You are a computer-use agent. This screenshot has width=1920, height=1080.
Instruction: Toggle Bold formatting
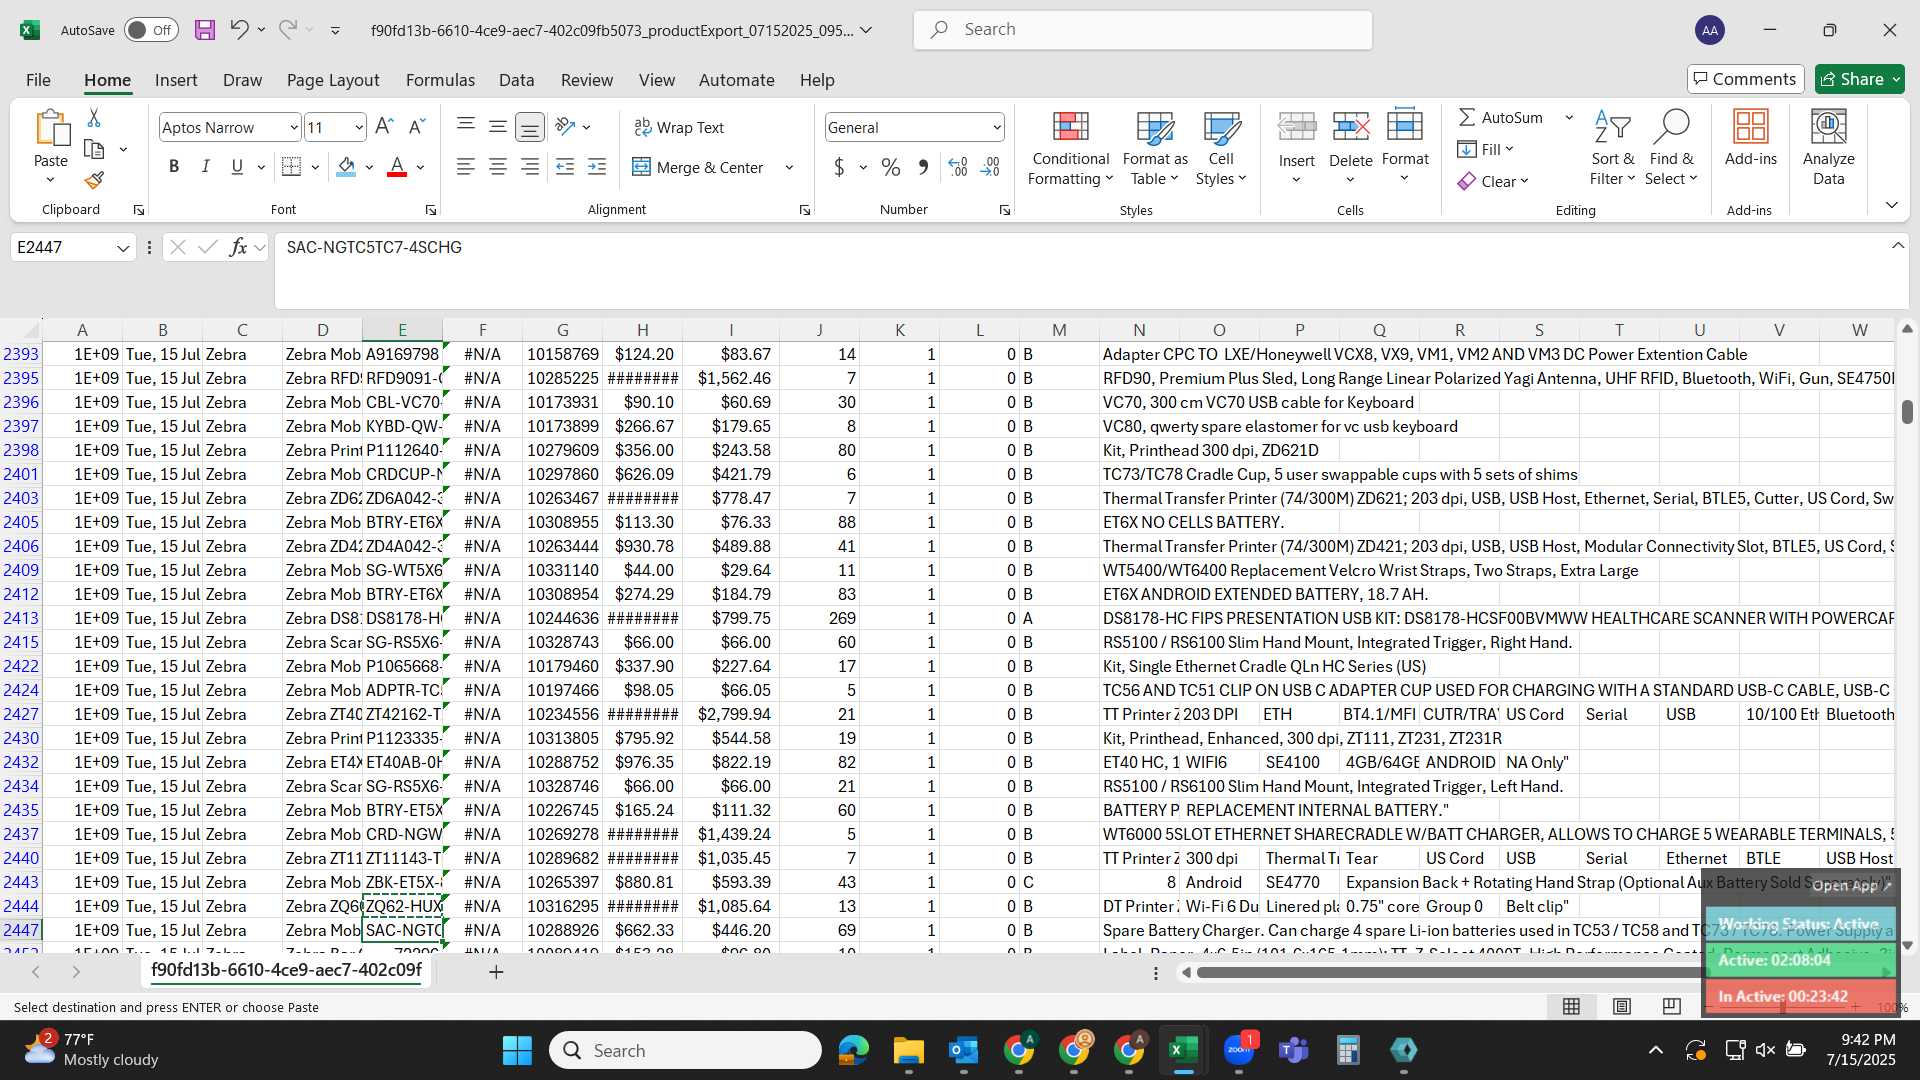174,167
